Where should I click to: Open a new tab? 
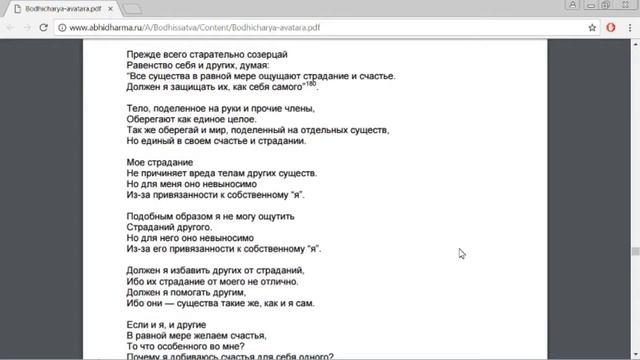coord(133,9)
